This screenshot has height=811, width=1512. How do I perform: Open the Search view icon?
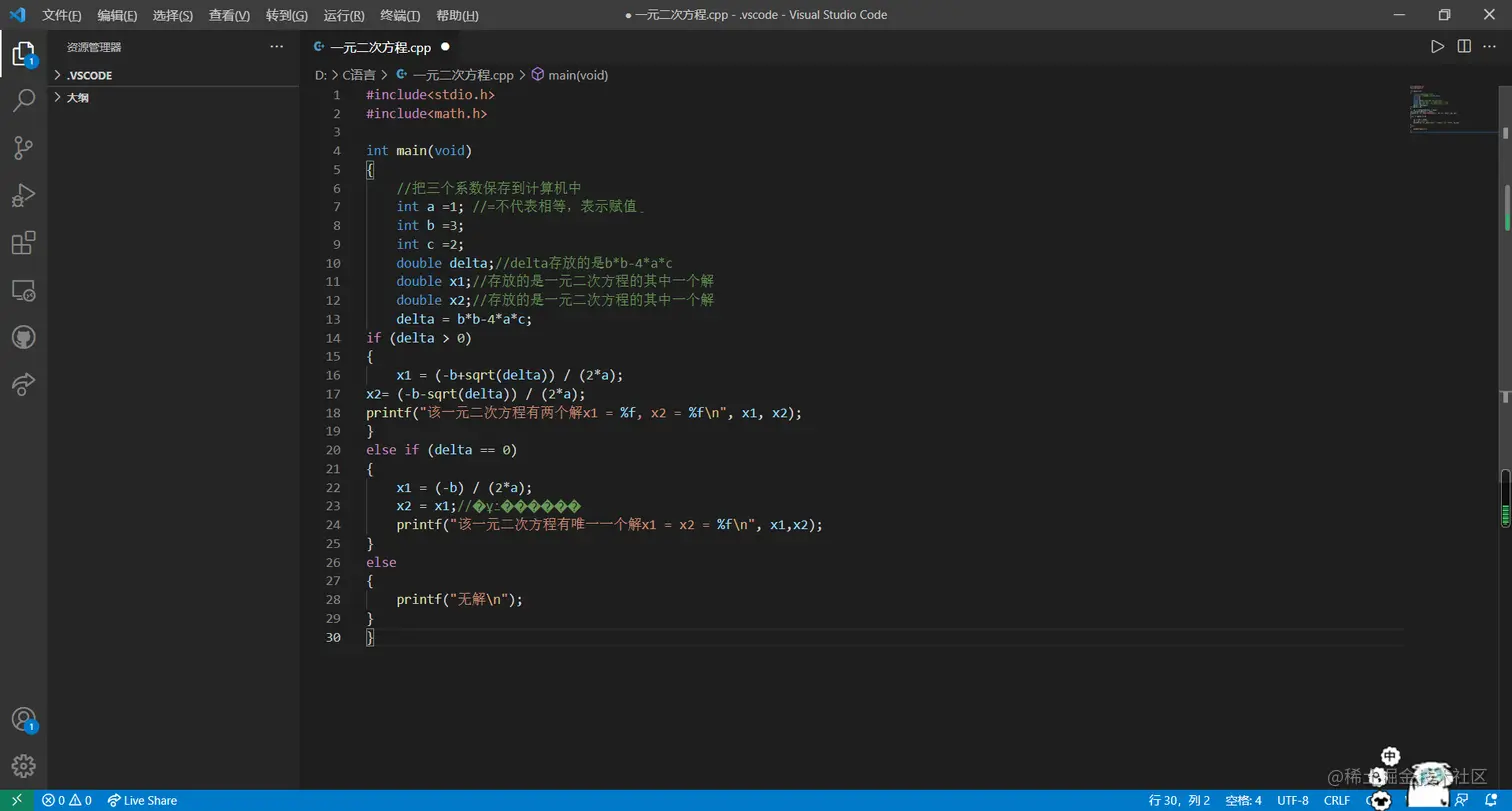click(23, 100)
